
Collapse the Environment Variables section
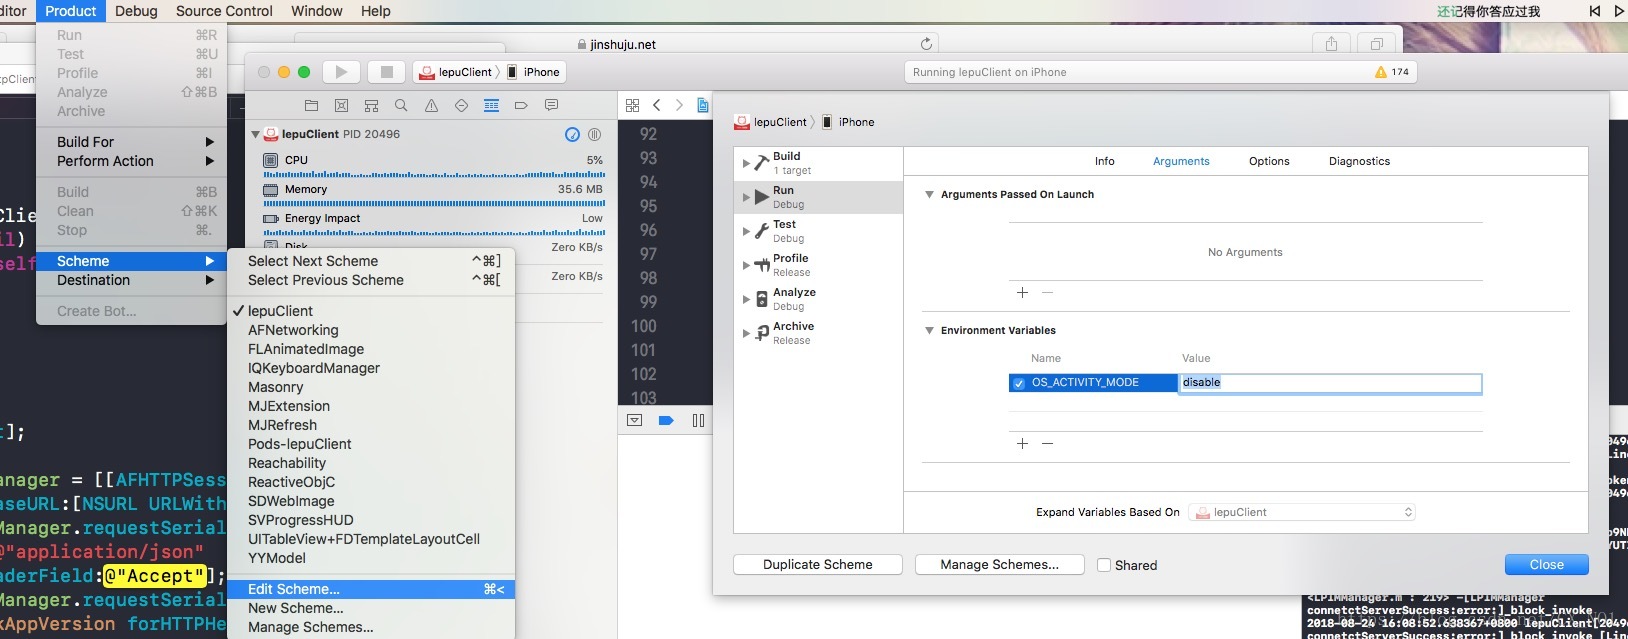click(929, 331)
